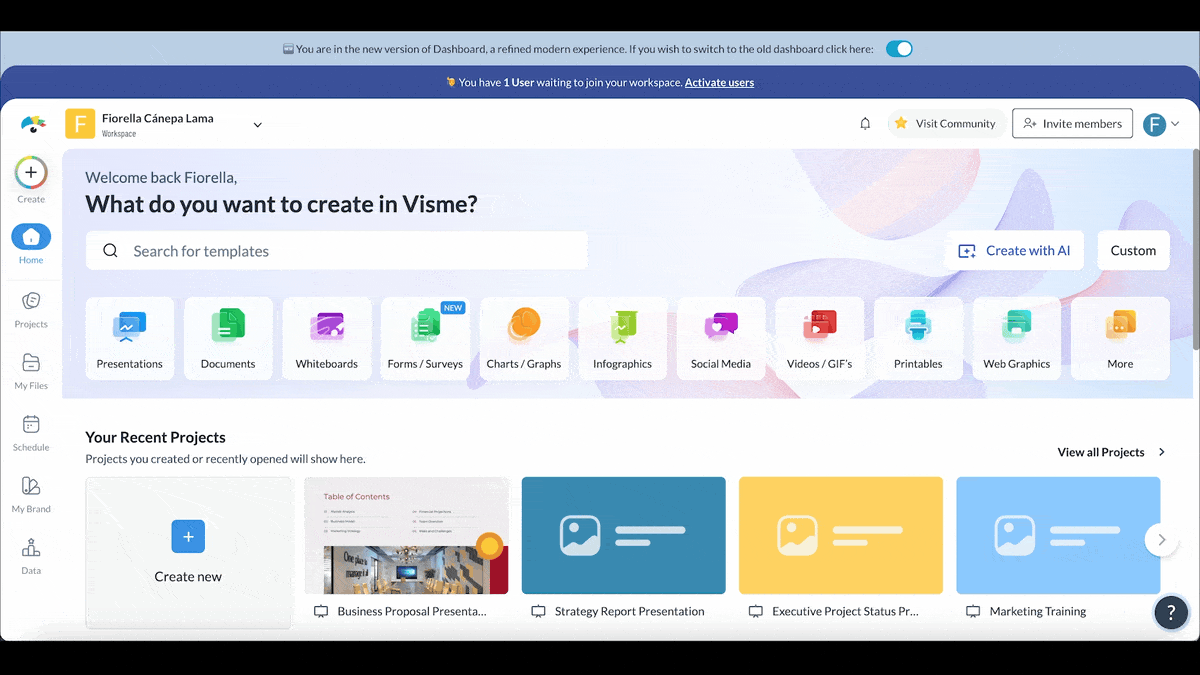Image resolution: width=1200 pixels, height=675 pixels.
Task: Open Projects in the left sidebar
Action: pyautogui.click(x=31, y=309)
